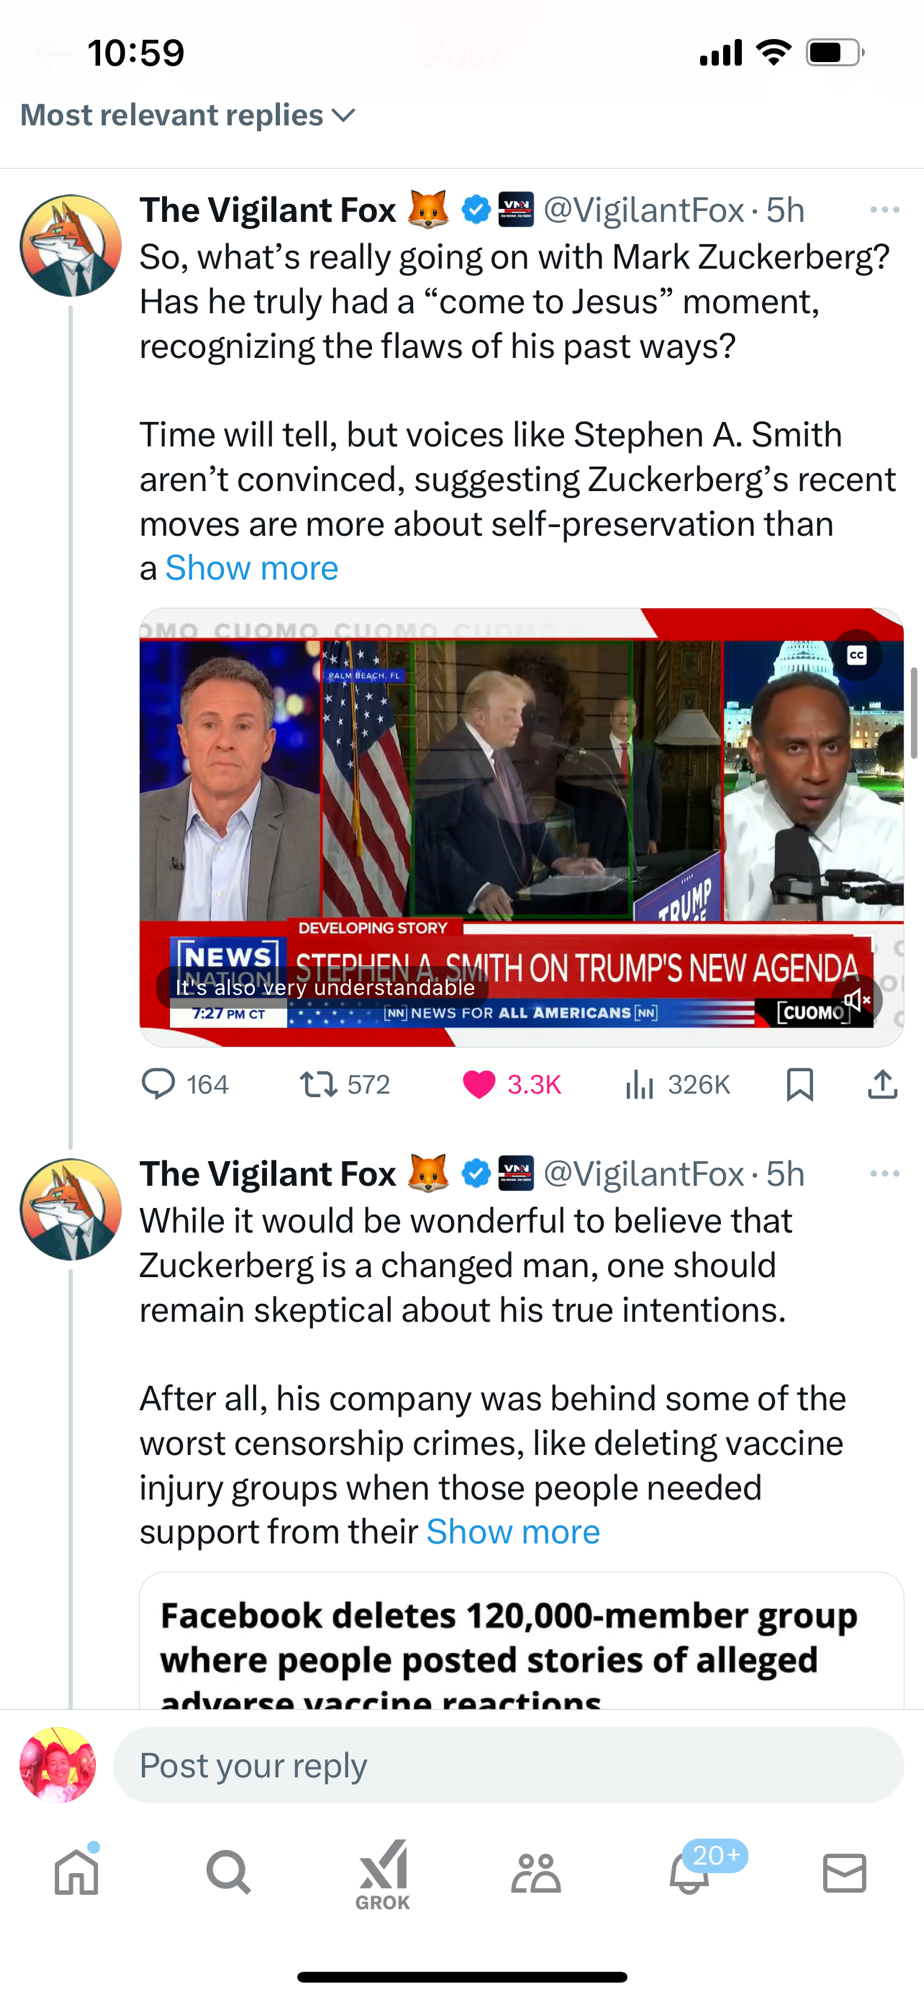Viewport: 924px width, 2000px height.
Task: Reply to the first Vigilant Fox post
Action: click(x=160, y=1084)
